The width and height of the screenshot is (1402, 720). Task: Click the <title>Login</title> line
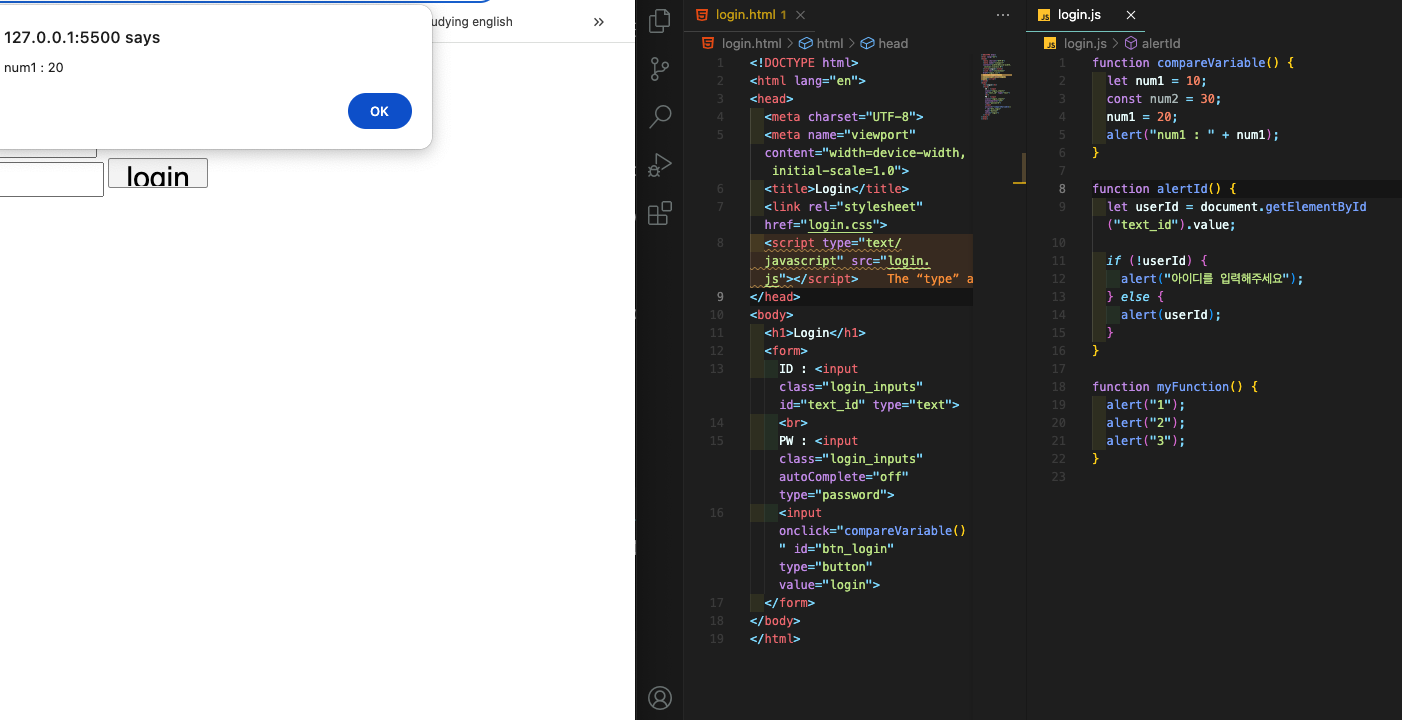click(x=836, y=188)
